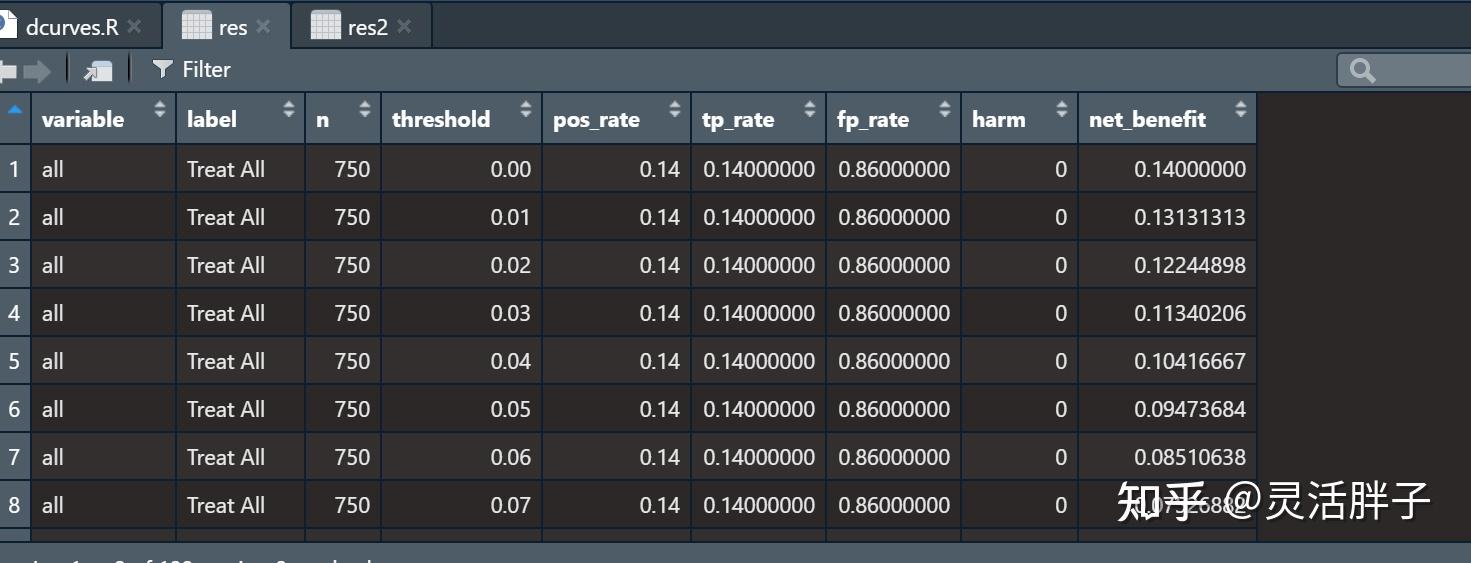This screenshot has height=563, width=1471.
Task: Open the res2 data tab
Action: (x=366, y=27)
